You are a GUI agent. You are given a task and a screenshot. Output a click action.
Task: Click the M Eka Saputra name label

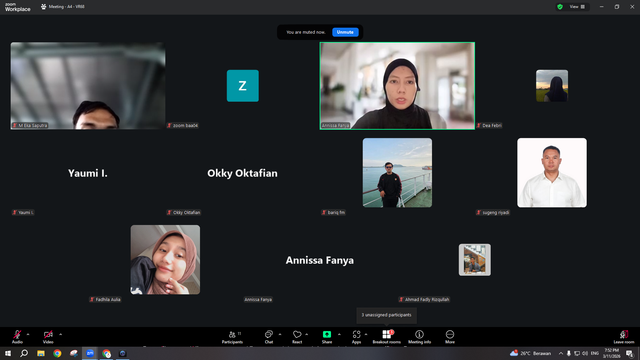click(30, 125)
